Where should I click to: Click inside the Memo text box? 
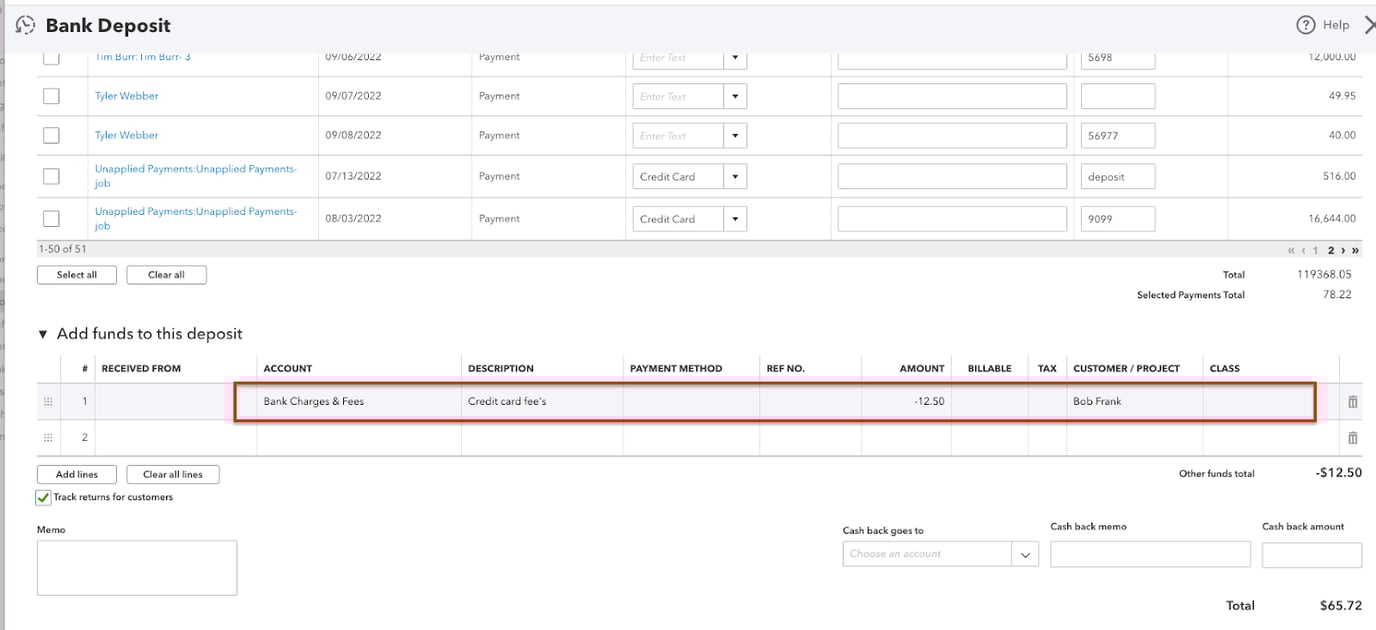click(136, 566)
